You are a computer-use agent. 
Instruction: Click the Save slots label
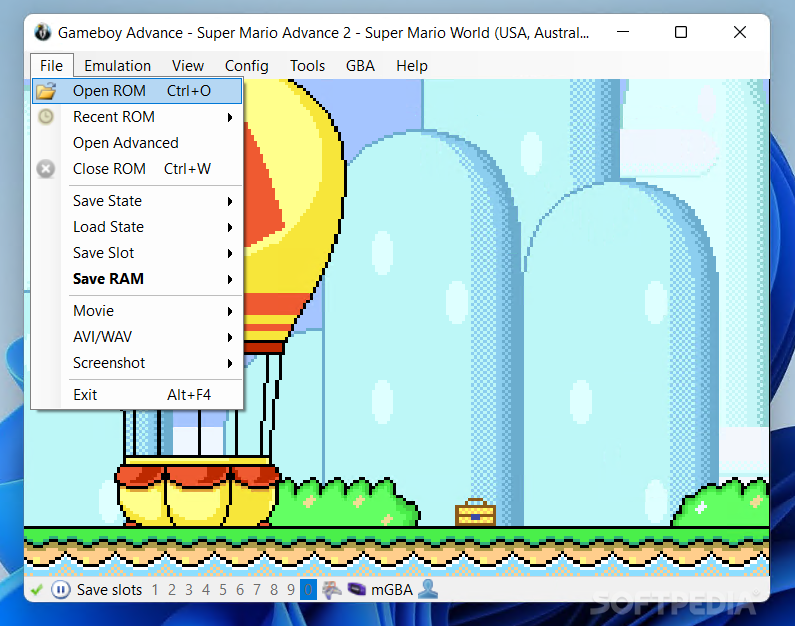pos(110,590)
